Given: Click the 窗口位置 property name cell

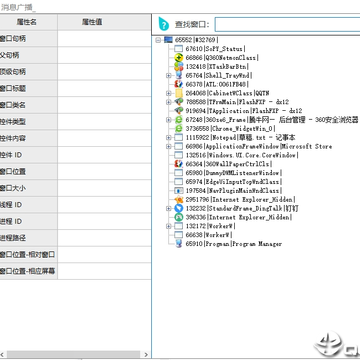Looking at the screenshot, I should click(x=29, y=172).
